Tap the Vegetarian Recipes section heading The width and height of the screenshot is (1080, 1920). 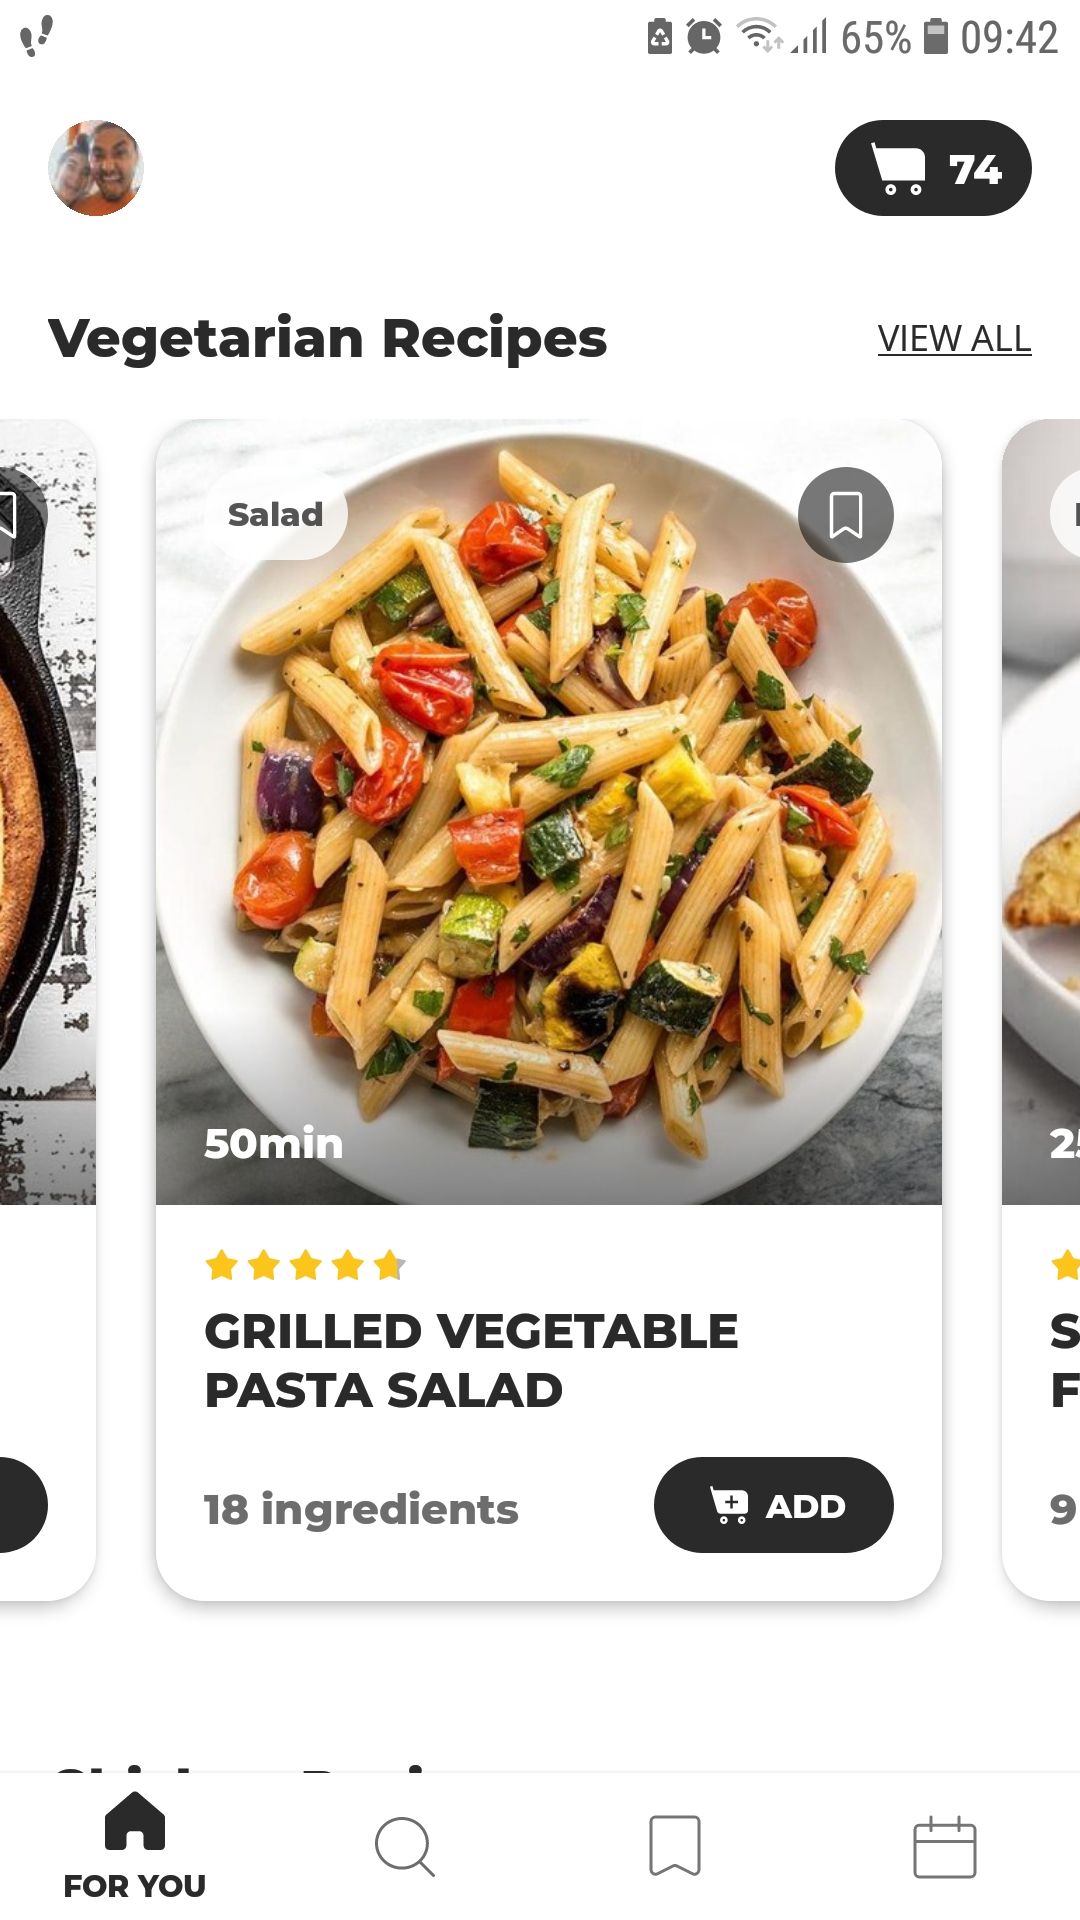pyautogui.click(x=327, y=338)
